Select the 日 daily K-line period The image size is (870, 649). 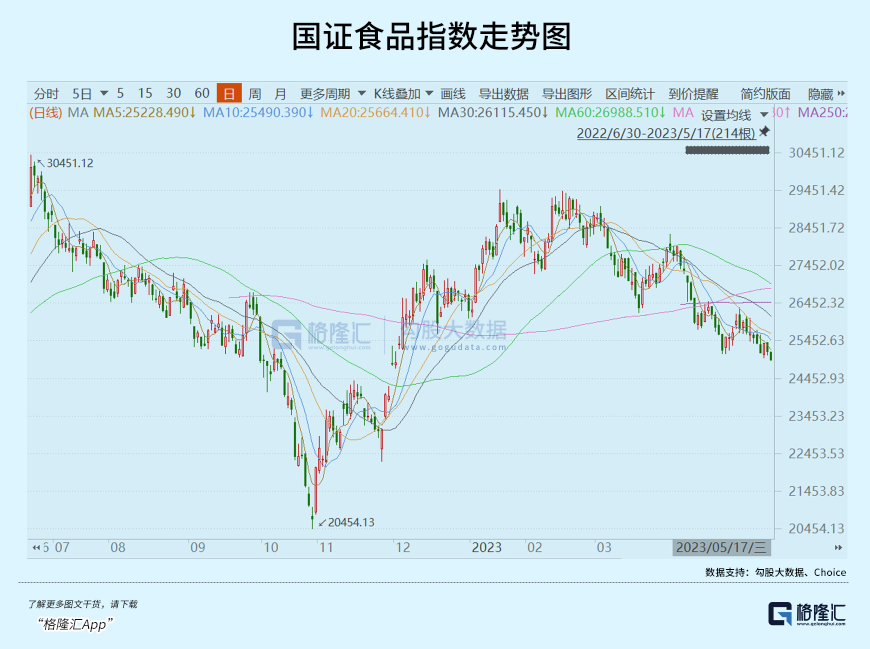coord(229,93)
